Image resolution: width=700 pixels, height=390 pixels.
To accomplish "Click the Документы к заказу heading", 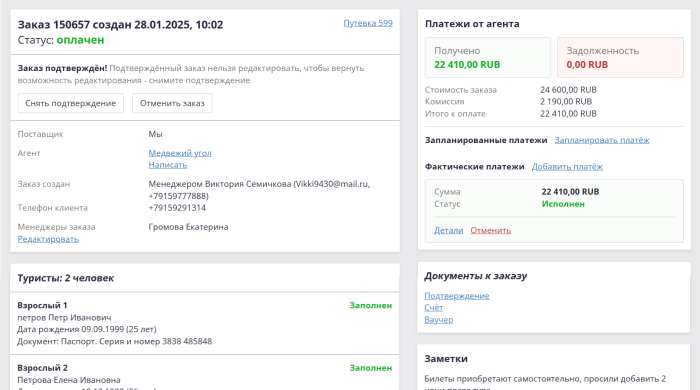I will point(476,276).
